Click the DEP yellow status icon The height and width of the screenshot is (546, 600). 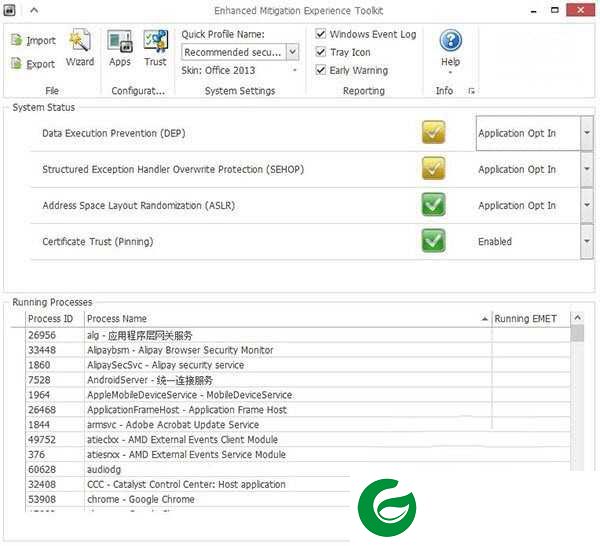pyautogui.click(x=434, y=132)
